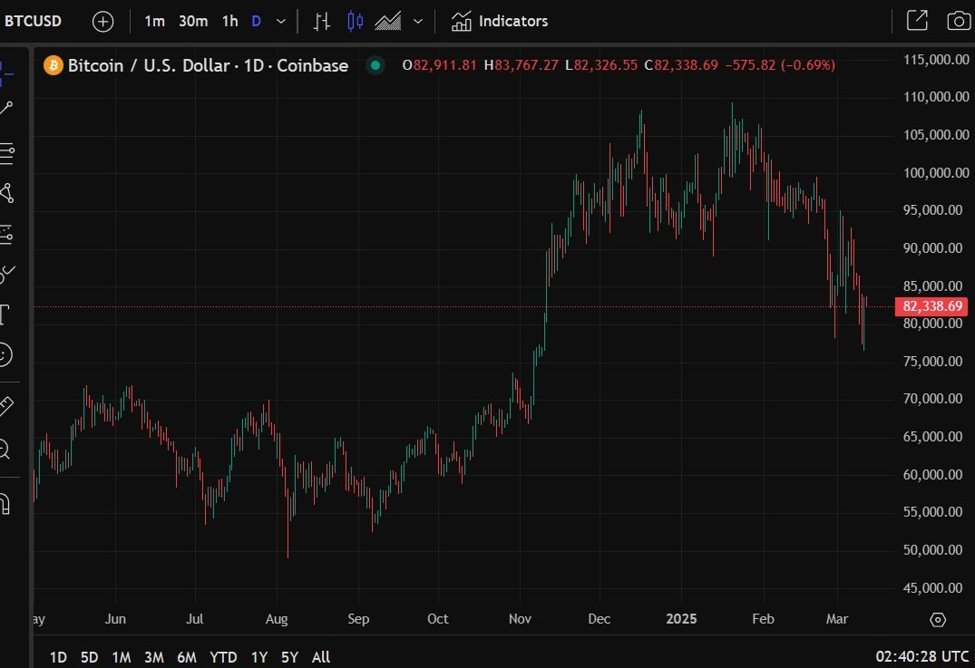Screen dimensions: 975x668
Task: Open chart scale settings gear
Action: [937, 620]
